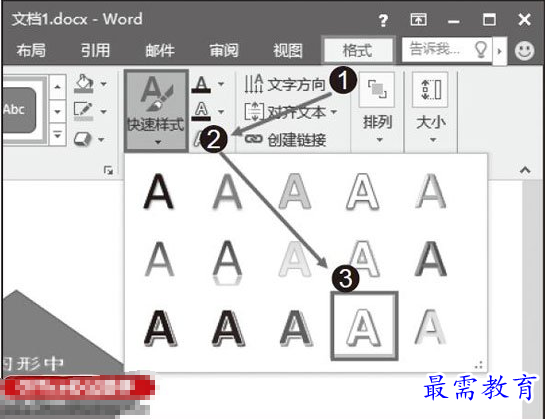
Task: Choose second bold WordArt in third row
Action: [228, 328]
